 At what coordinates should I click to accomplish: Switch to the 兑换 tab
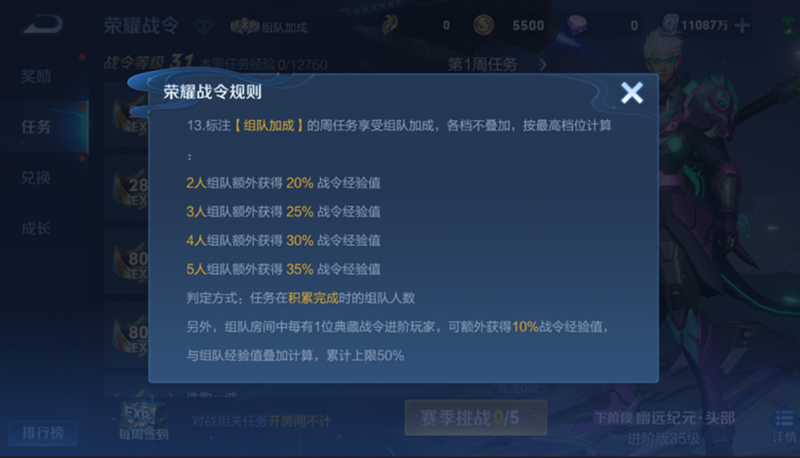36,177
